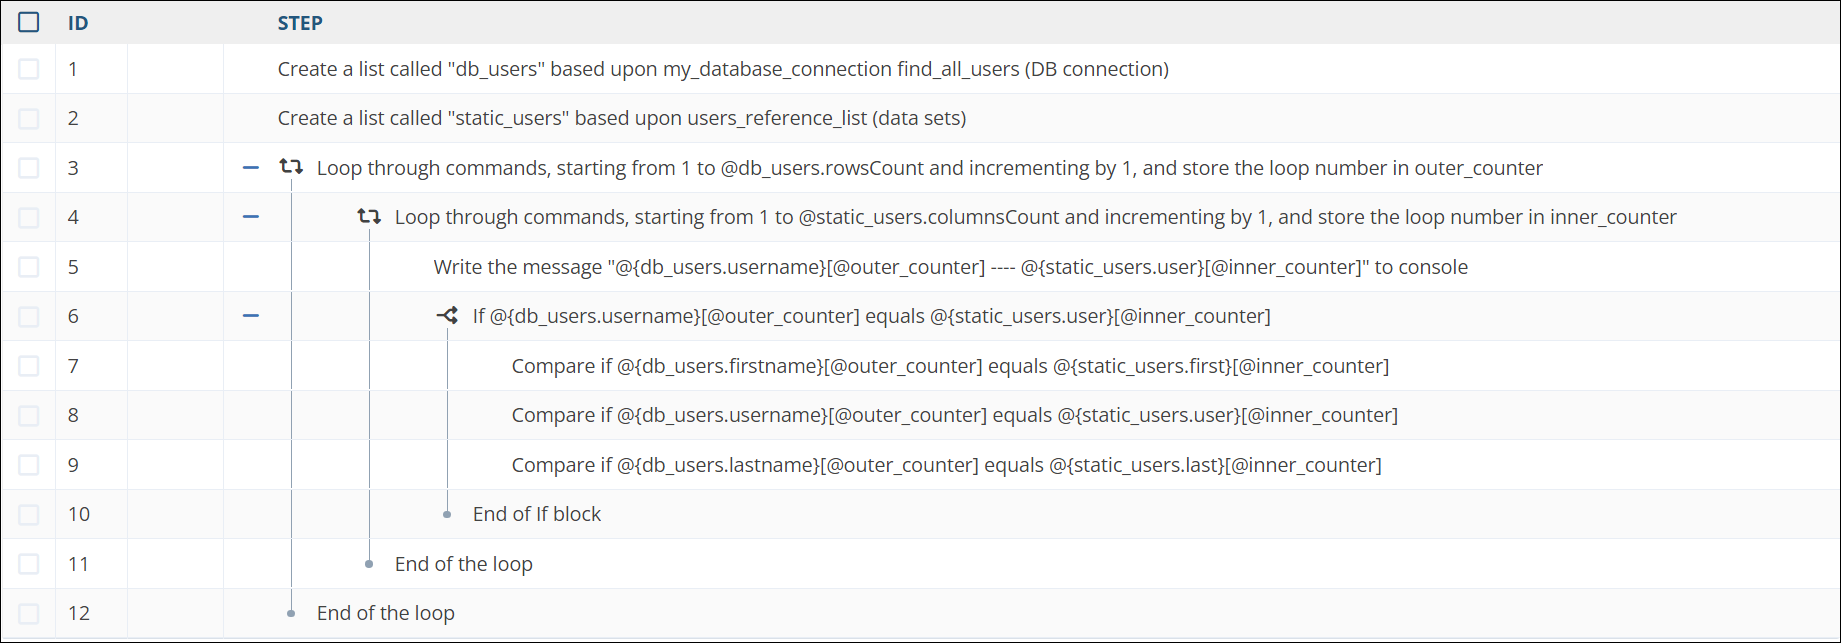The image size is (1841, 643).
Task: Click the End of If block row
Action: (536, 514)
